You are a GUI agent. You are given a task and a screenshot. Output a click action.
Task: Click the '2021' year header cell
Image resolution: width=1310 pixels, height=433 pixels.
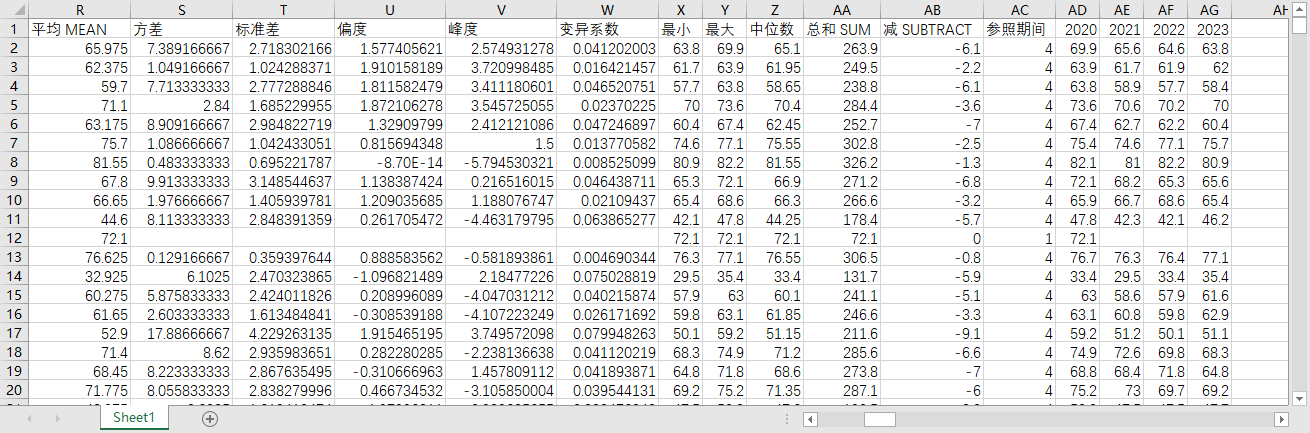click(1121, 29)
